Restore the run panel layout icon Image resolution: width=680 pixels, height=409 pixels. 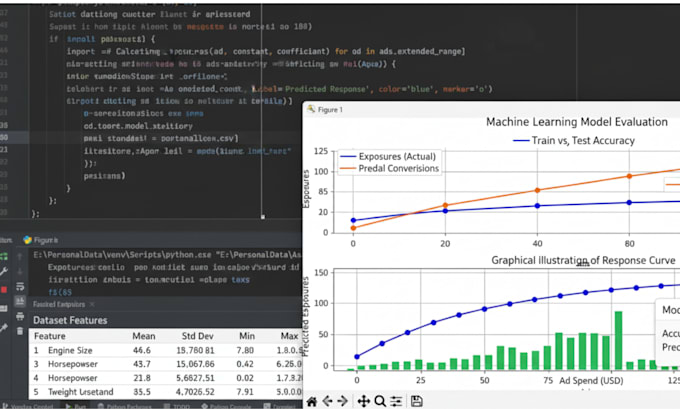4,308
